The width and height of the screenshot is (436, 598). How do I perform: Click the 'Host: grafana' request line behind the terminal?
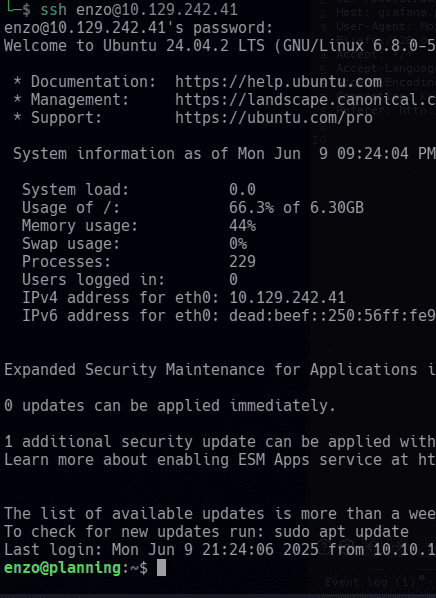[386, 13]
